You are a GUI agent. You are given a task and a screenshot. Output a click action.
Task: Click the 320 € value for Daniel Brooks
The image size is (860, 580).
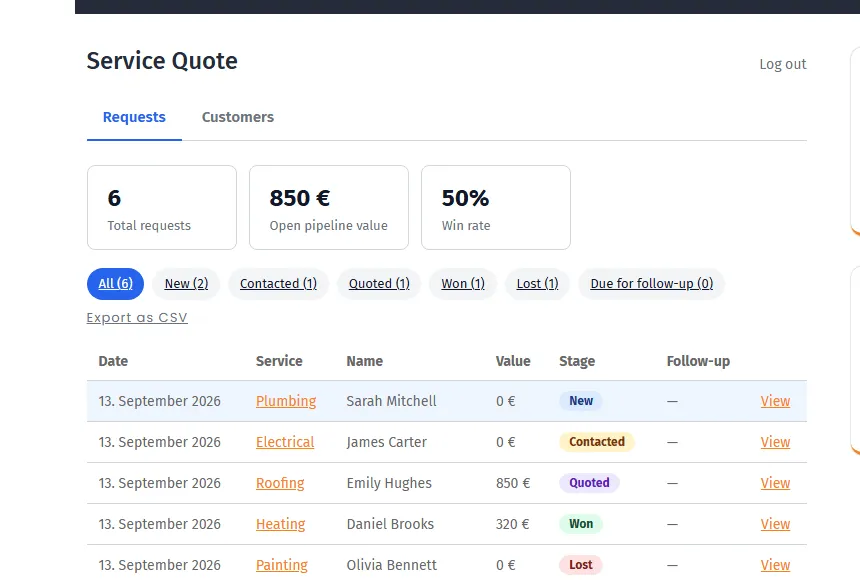512,525
